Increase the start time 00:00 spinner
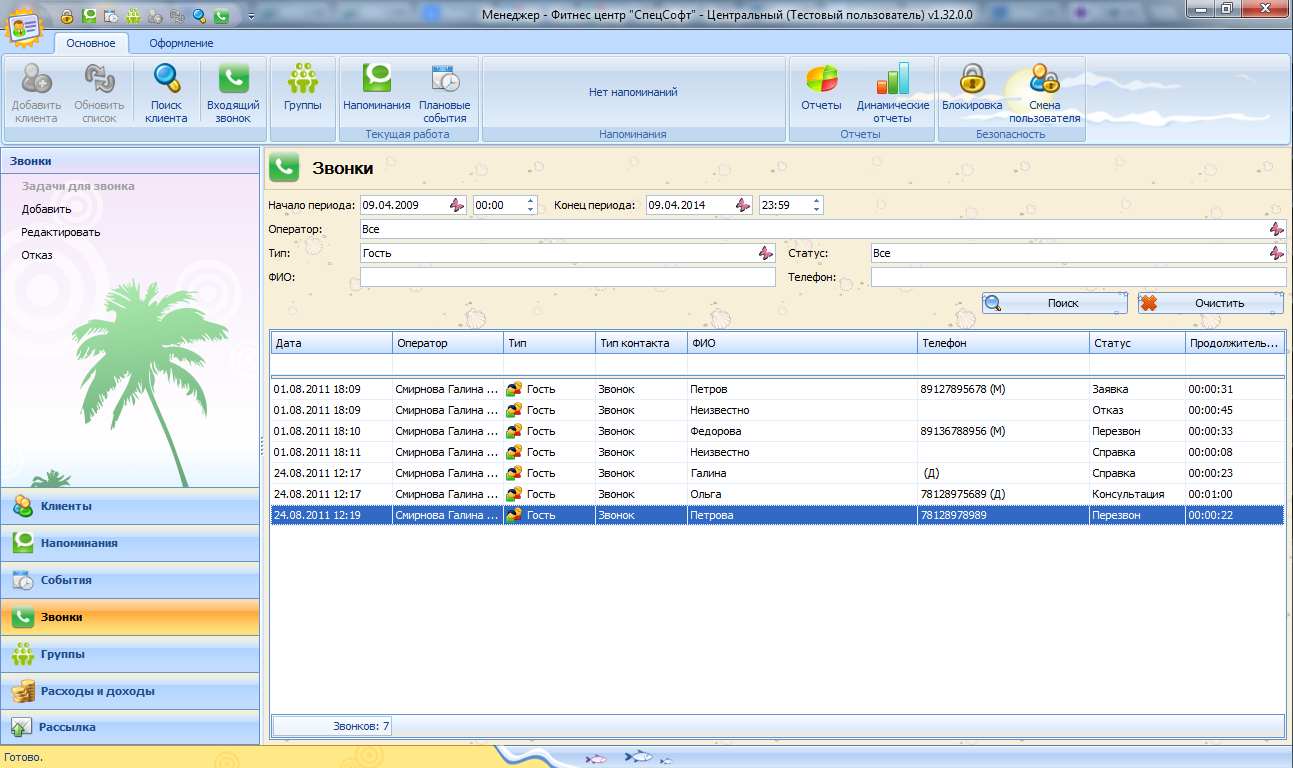Viewport: 1293px width, 768px height. tap(531, 200)
